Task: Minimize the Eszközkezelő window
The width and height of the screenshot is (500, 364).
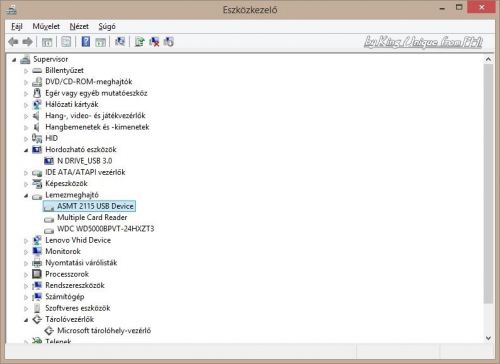Action: click(x=442, y=8)
